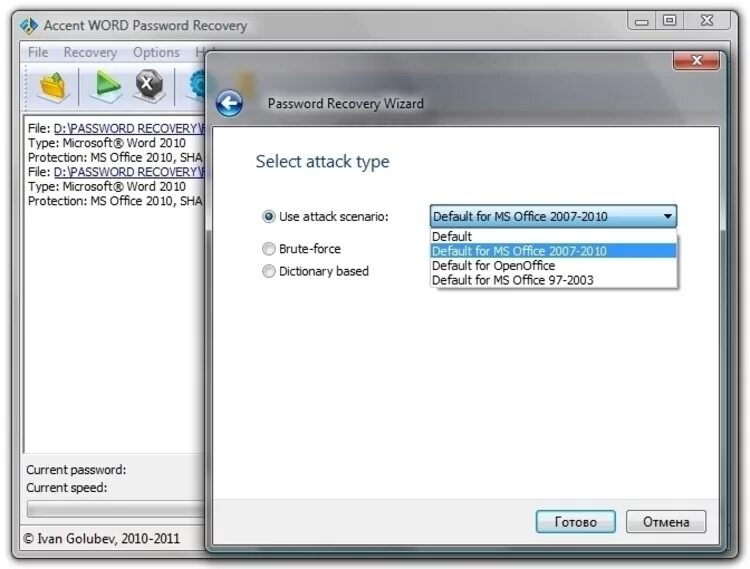Select the Brute-force radio button
The image size is (750, 569).
click(269, 249)
